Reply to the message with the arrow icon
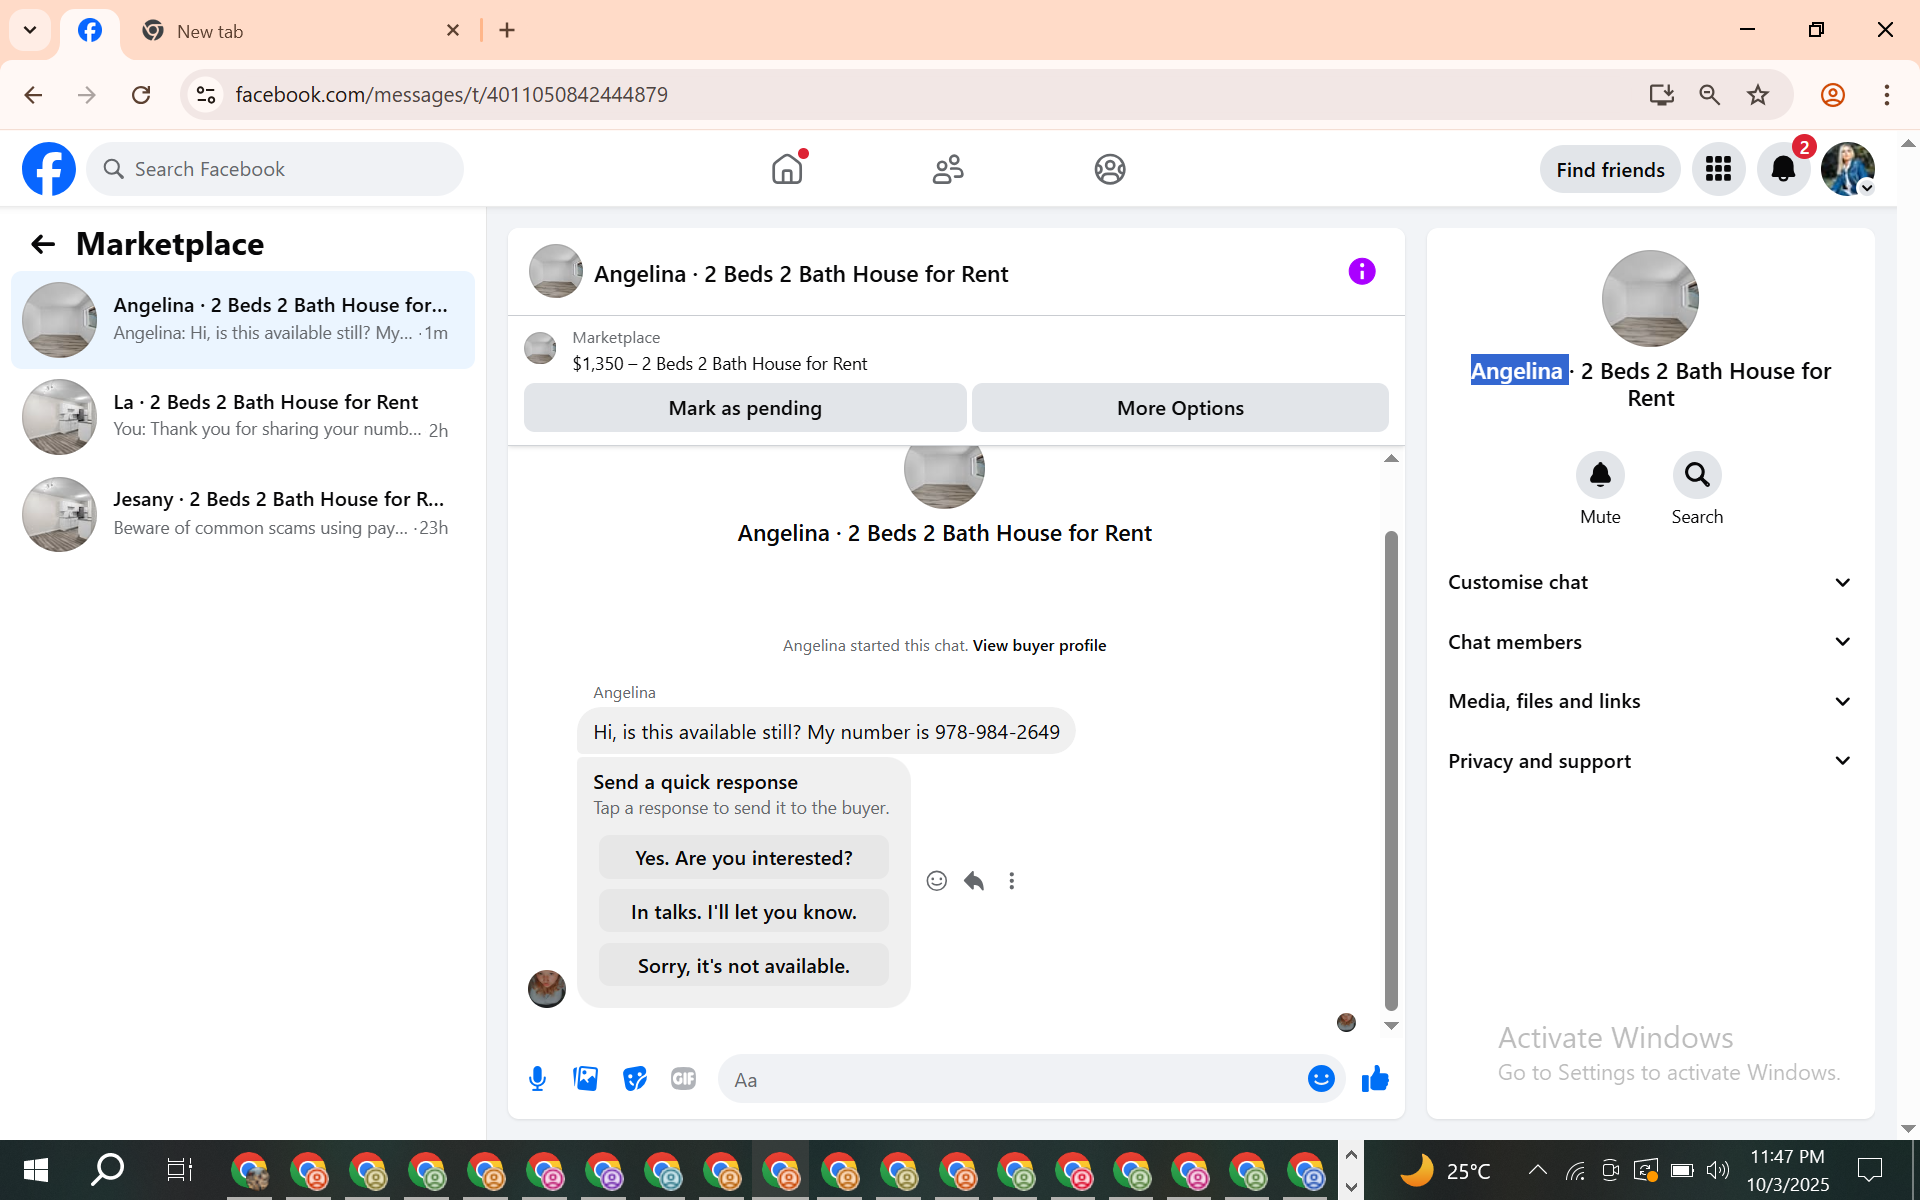Image resolution: width=1920 pixels, height=1200 pixels. click(974, 881)
